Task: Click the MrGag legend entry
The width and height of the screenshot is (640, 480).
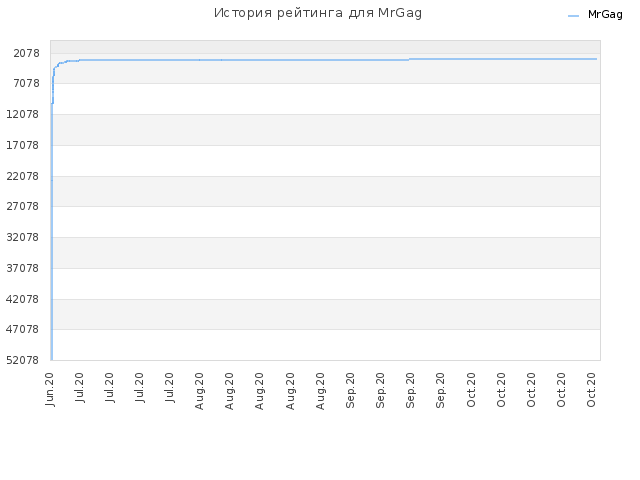Action: [596, 15]
